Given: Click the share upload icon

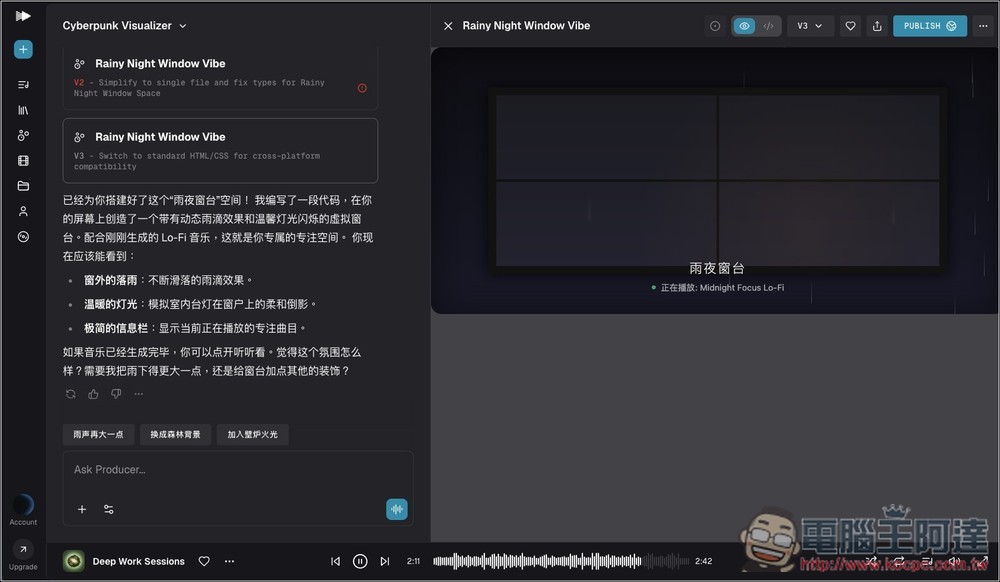Looking at the screenshot, I should click(877, 26).
